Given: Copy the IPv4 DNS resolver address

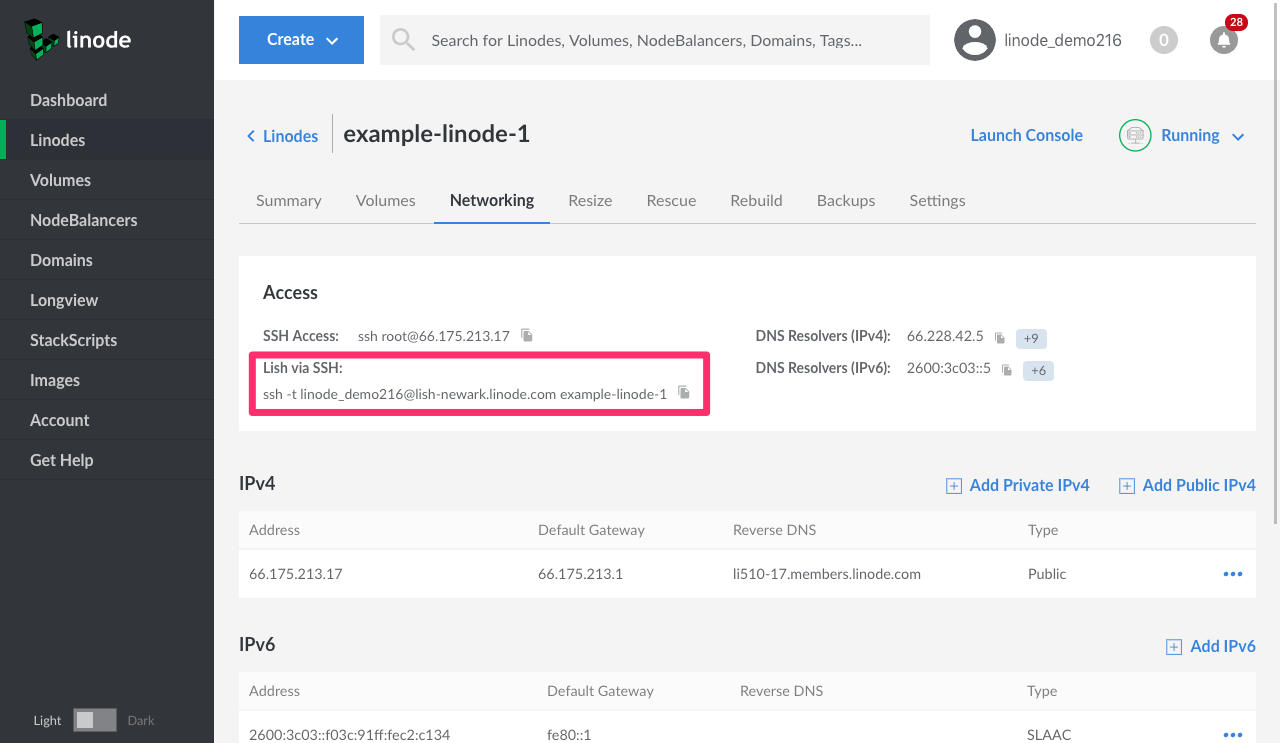Looking at the screenshot, I should pos(1000,339).
